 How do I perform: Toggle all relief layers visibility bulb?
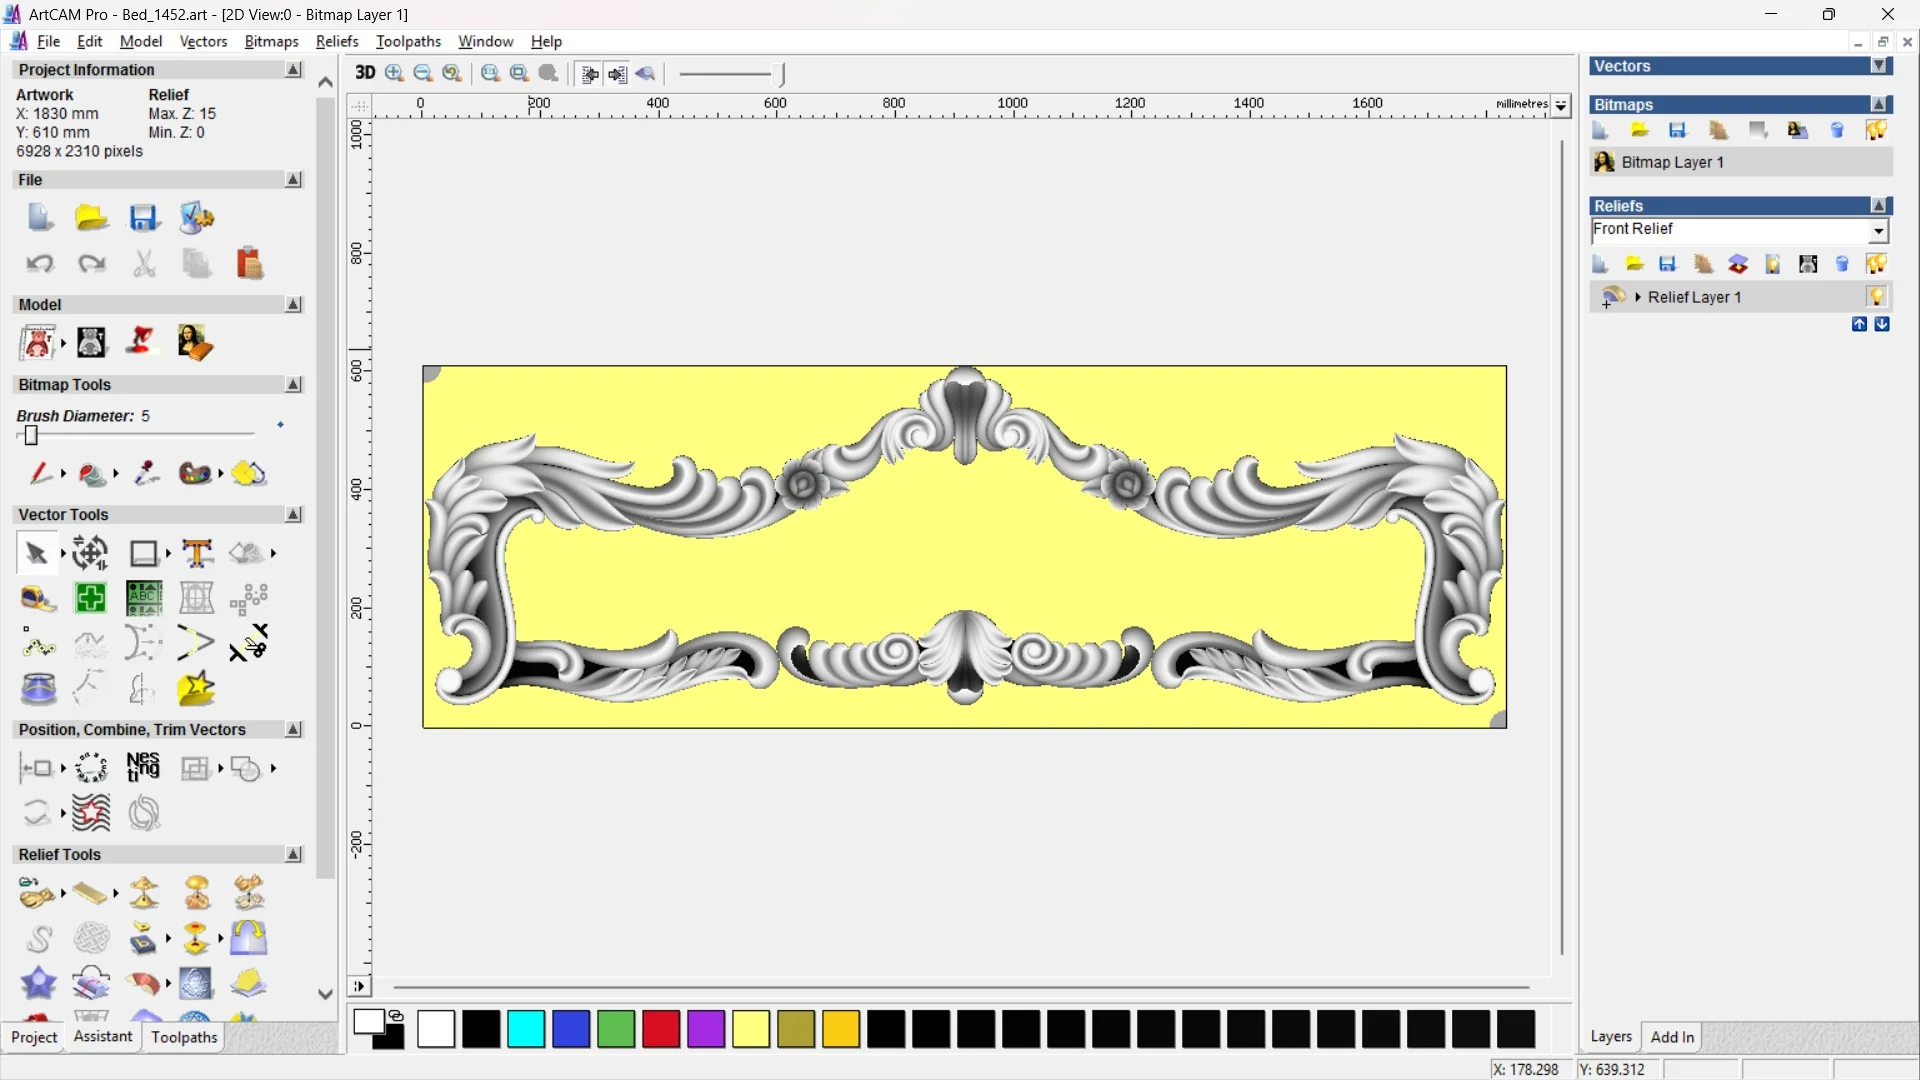[x=1876, y=264]
